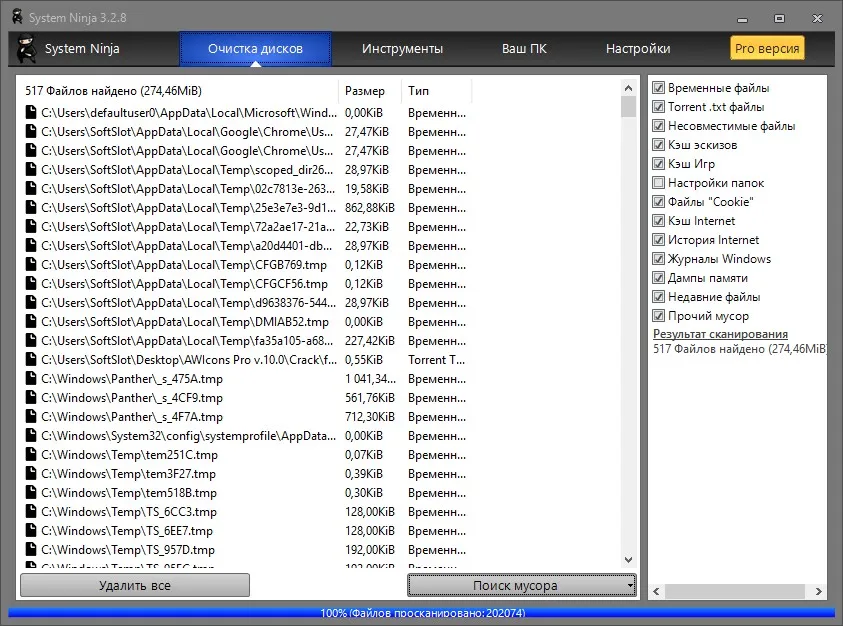Open the Поиск мусора dropdown arrow
843x626 pixels.
(x=630, y=585)
